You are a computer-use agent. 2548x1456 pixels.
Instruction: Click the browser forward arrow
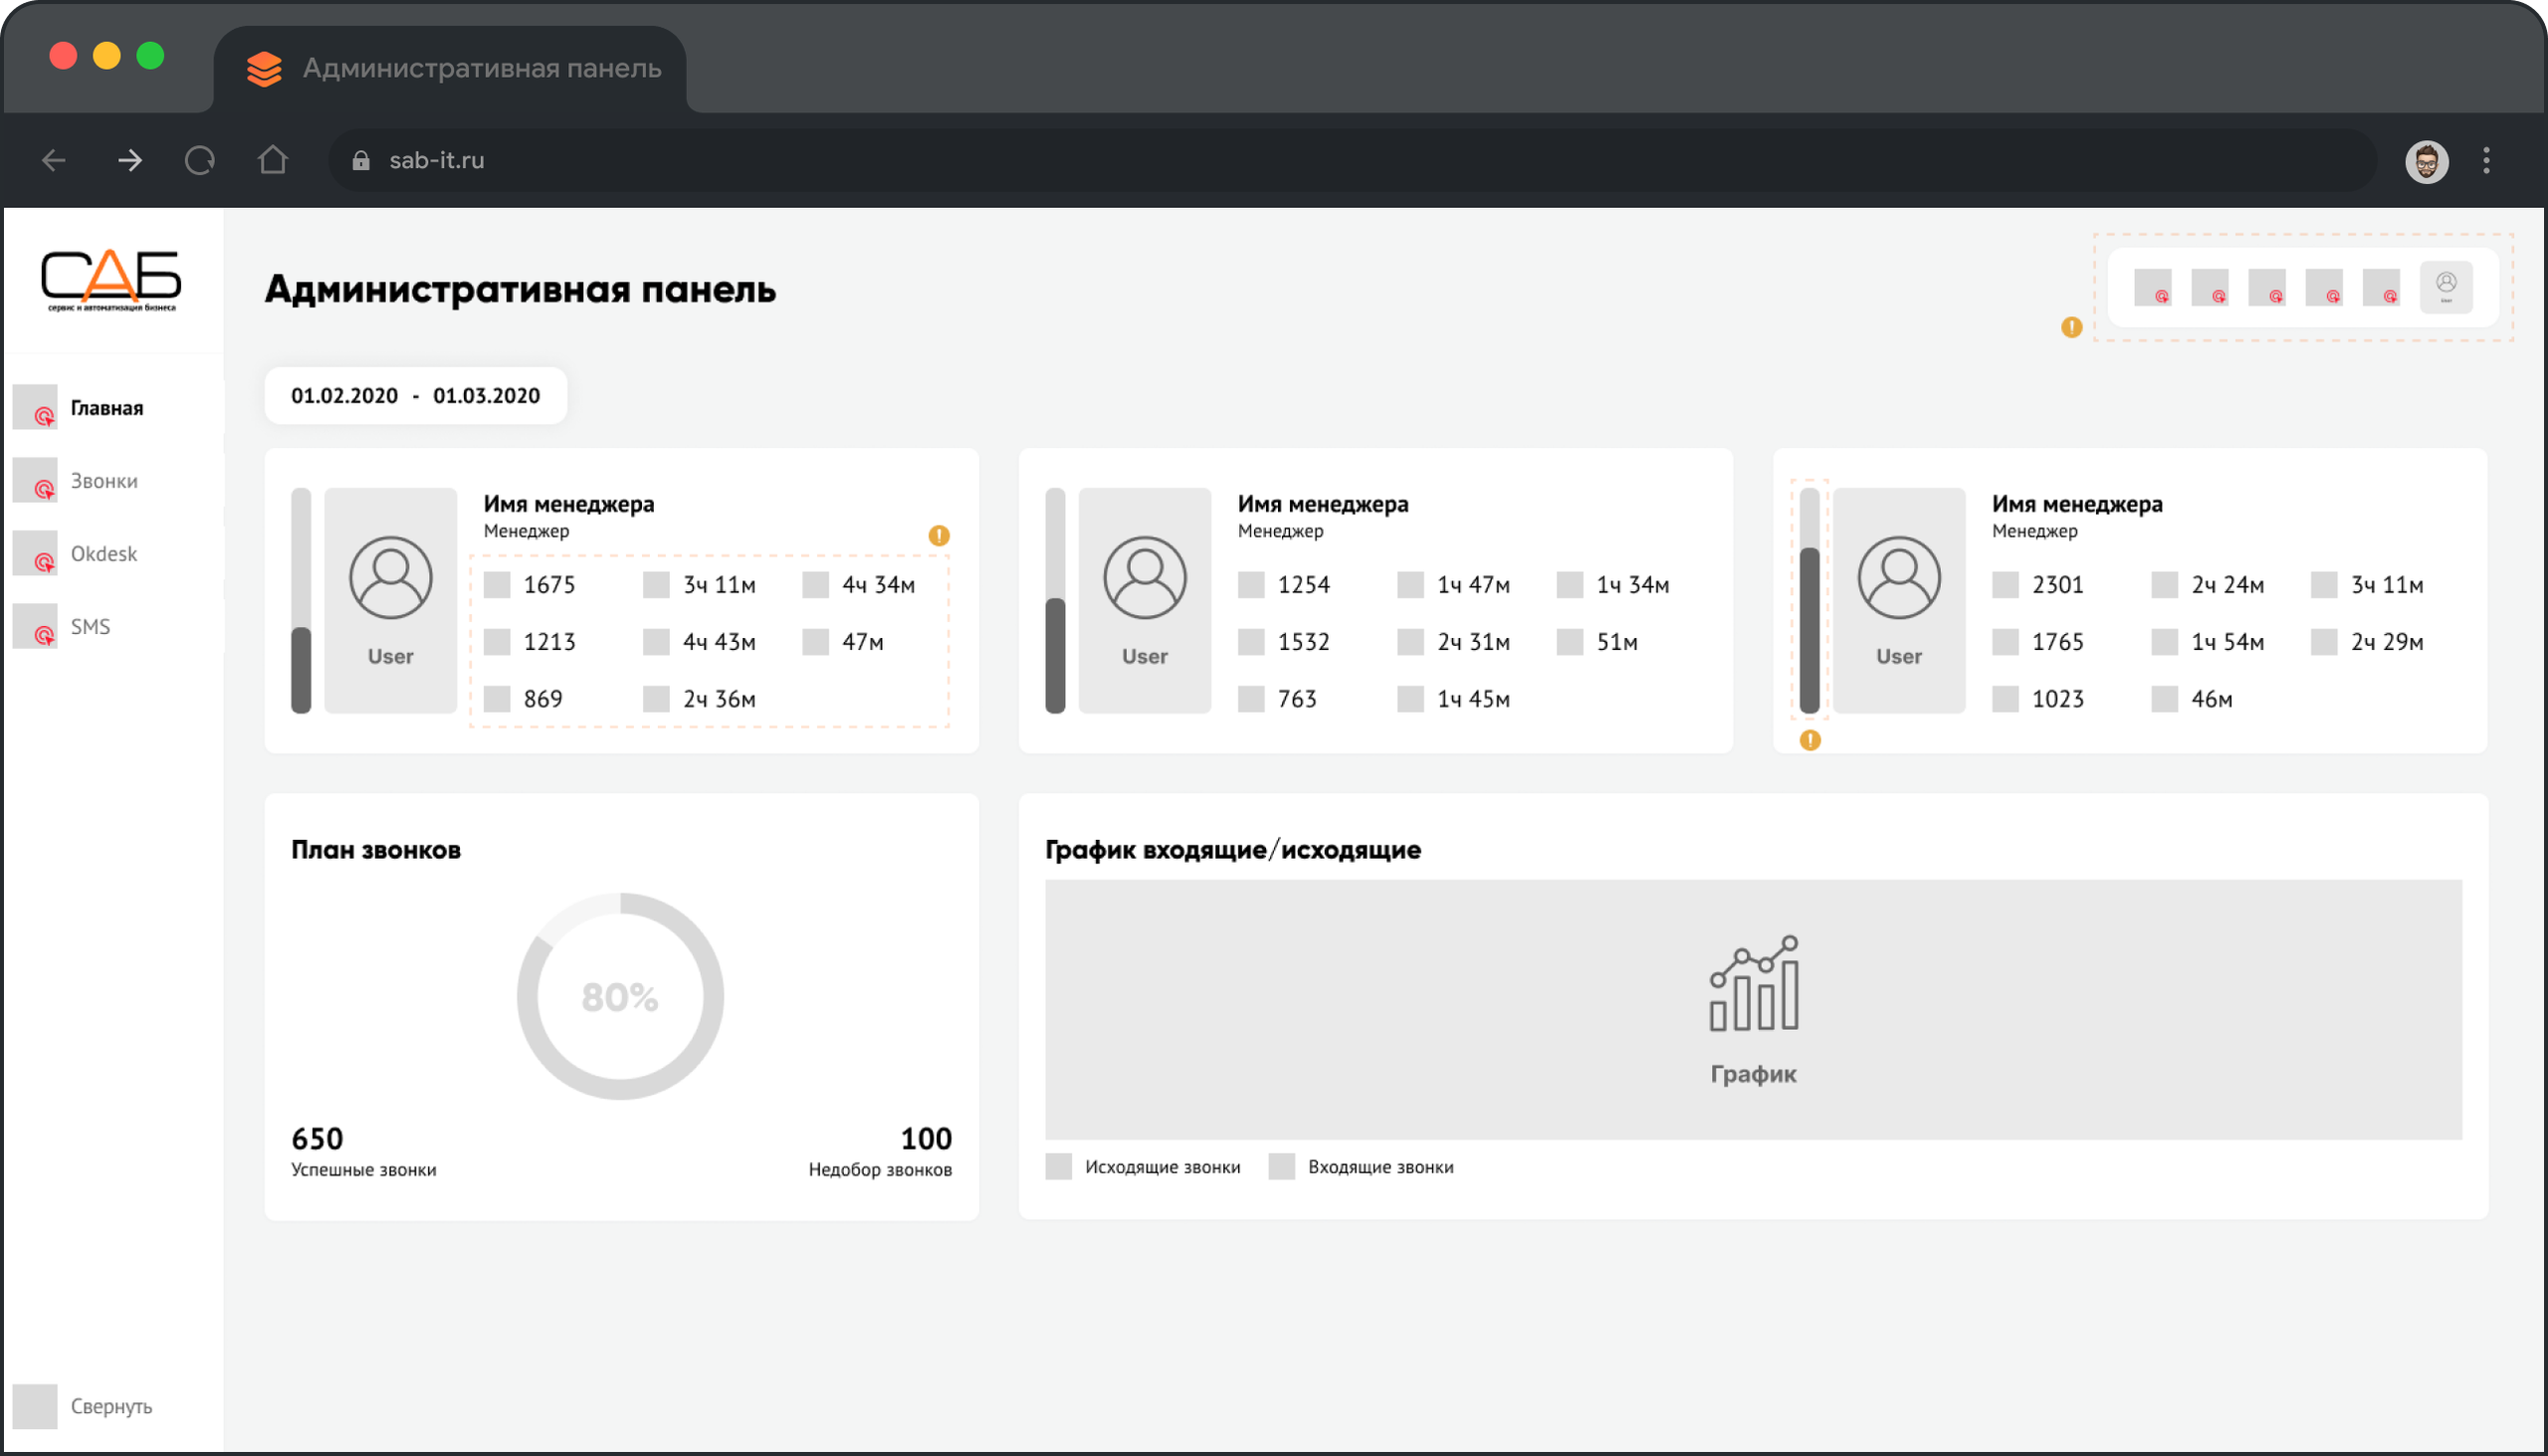[x=129, y=160]
